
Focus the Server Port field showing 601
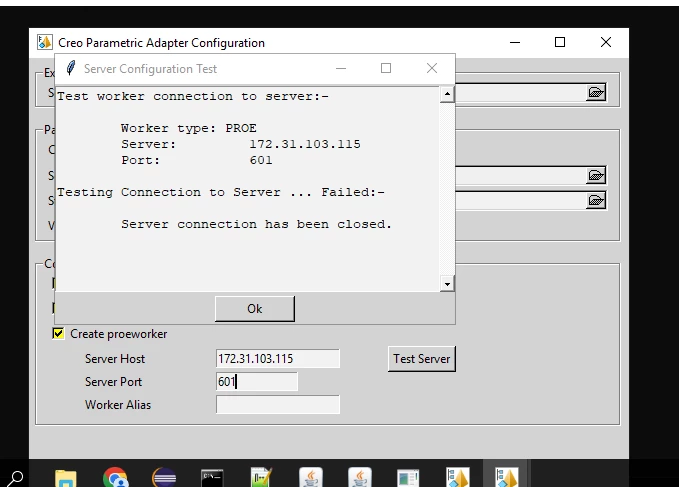point(257,381)
